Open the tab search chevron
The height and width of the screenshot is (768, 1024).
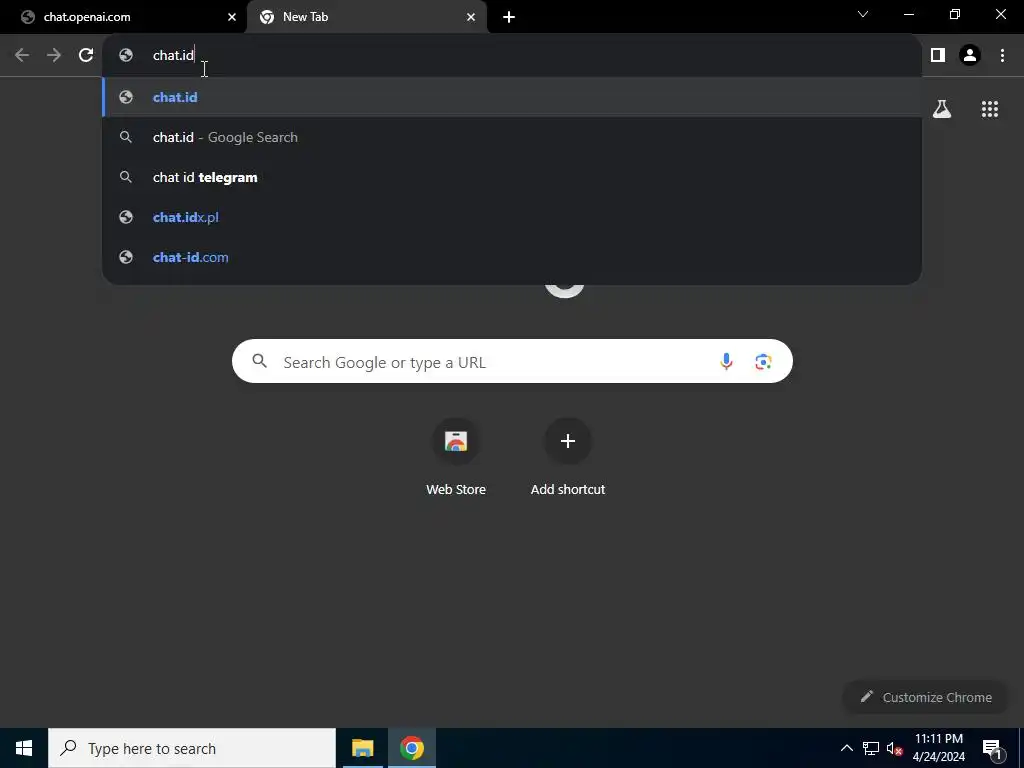[863, 14]
